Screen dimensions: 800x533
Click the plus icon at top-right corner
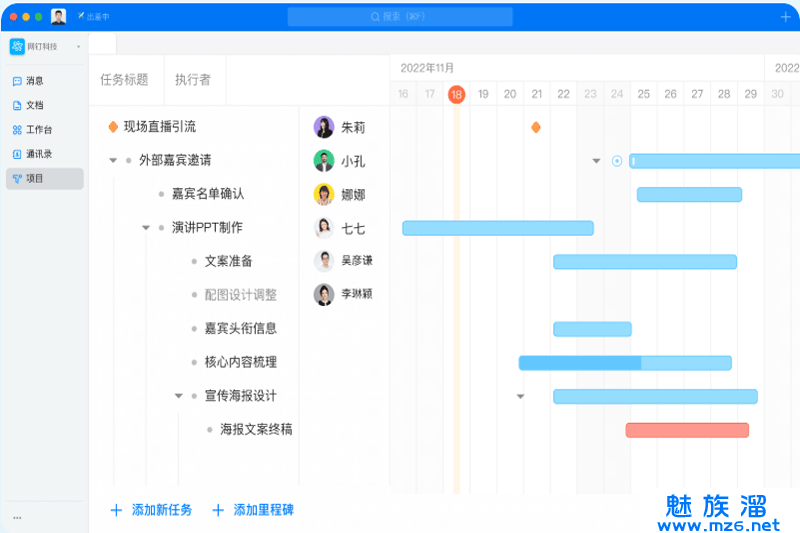[x=785, y=17]
